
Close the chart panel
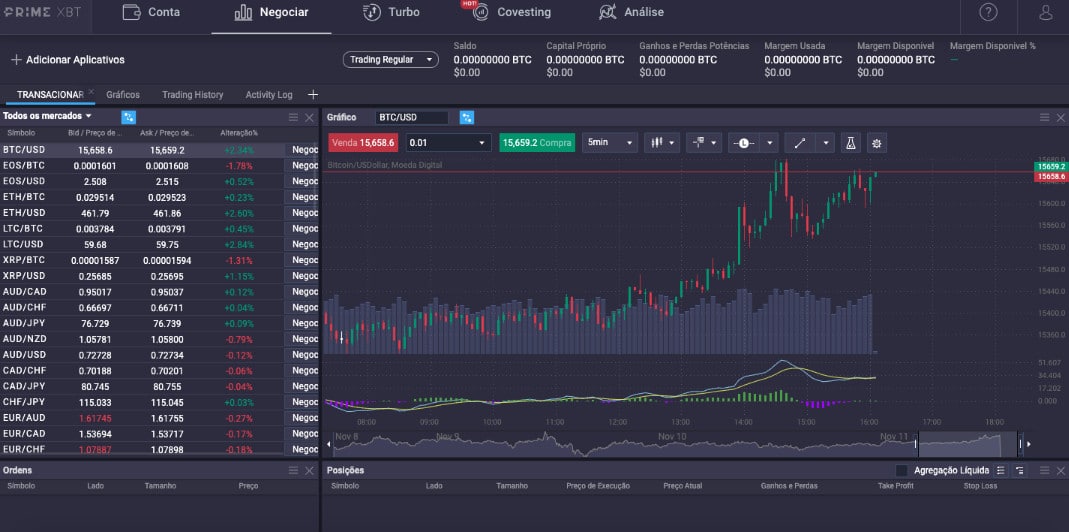(x=1061, y=117)
